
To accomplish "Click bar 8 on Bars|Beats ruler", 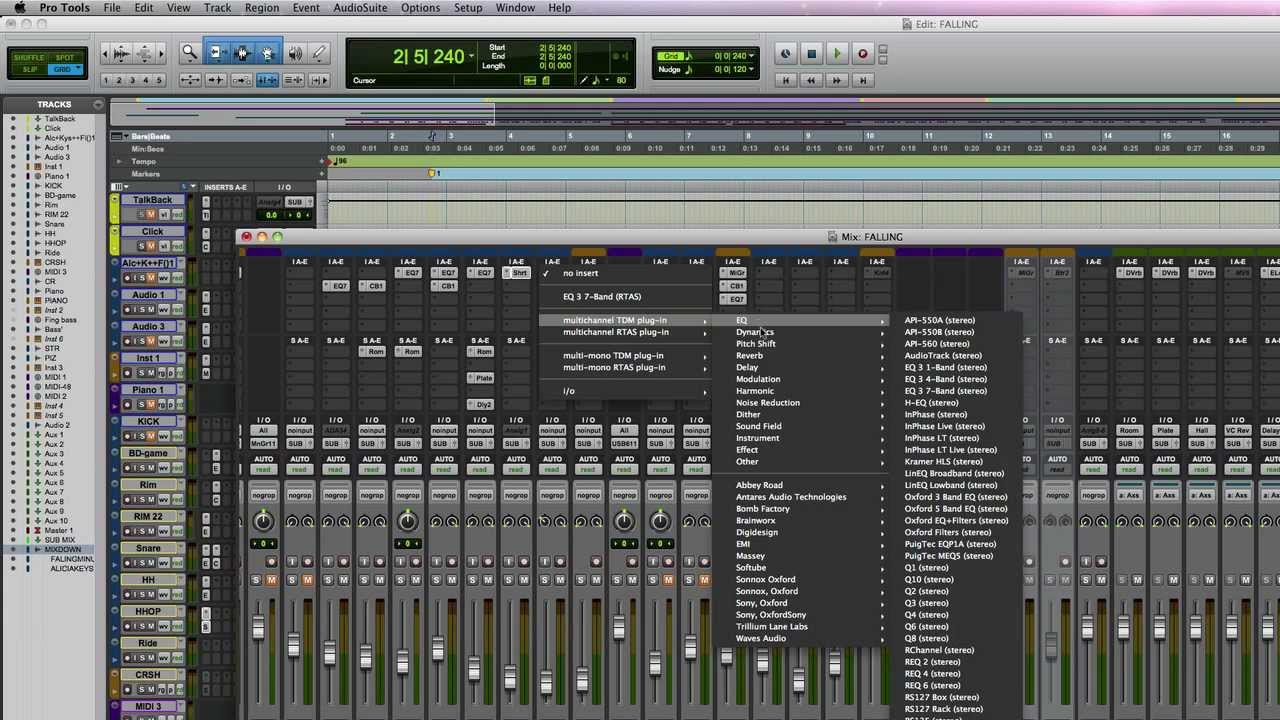I will 749,136.
